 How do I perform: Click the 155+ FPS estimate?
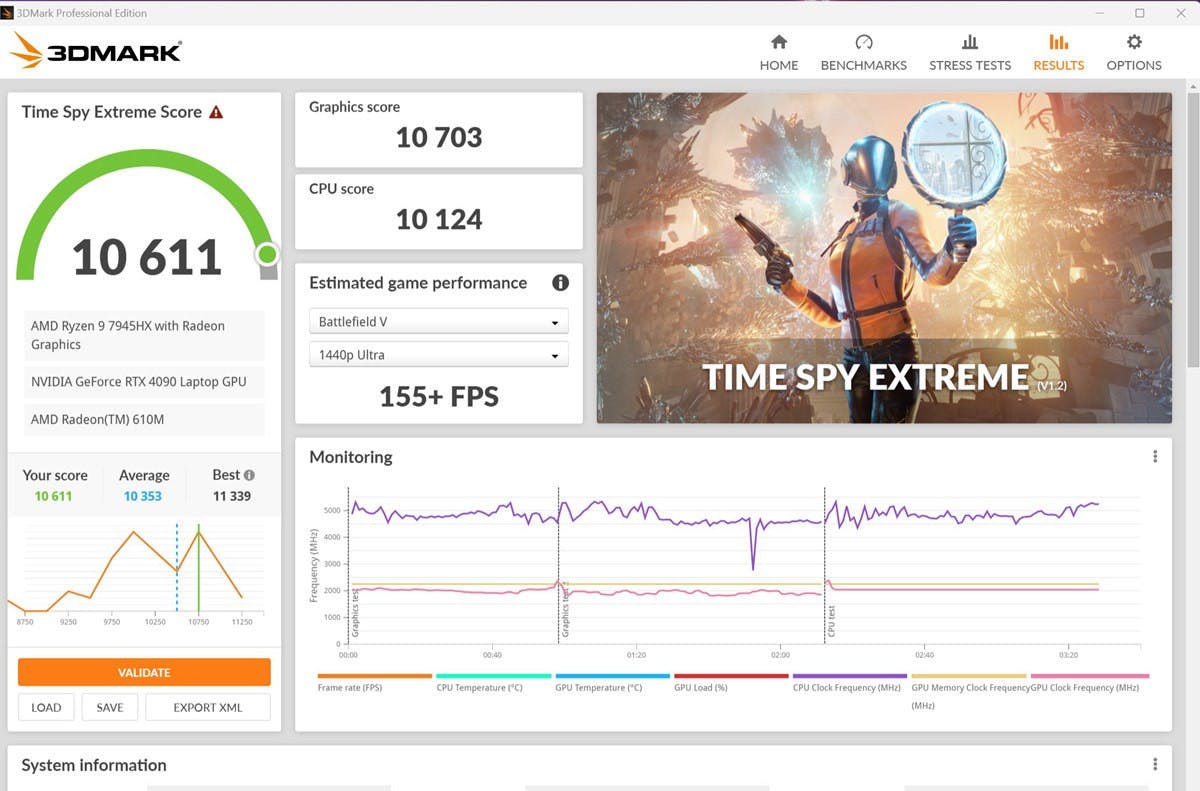click(x=439, y=397)
